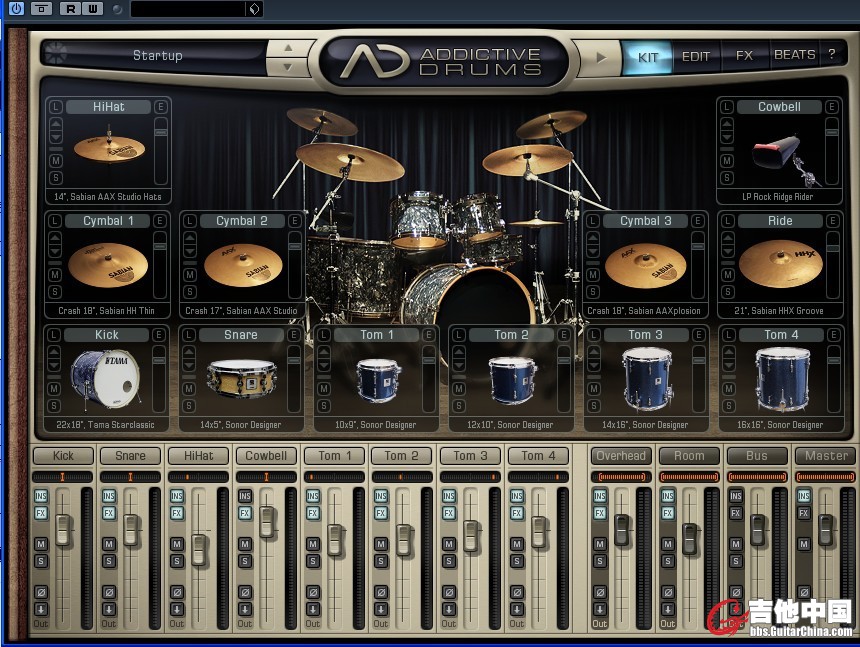The width and height of the screenshot is (860, 647).
Task: Mute the Kick mixer channel
Action: (41, 544)
